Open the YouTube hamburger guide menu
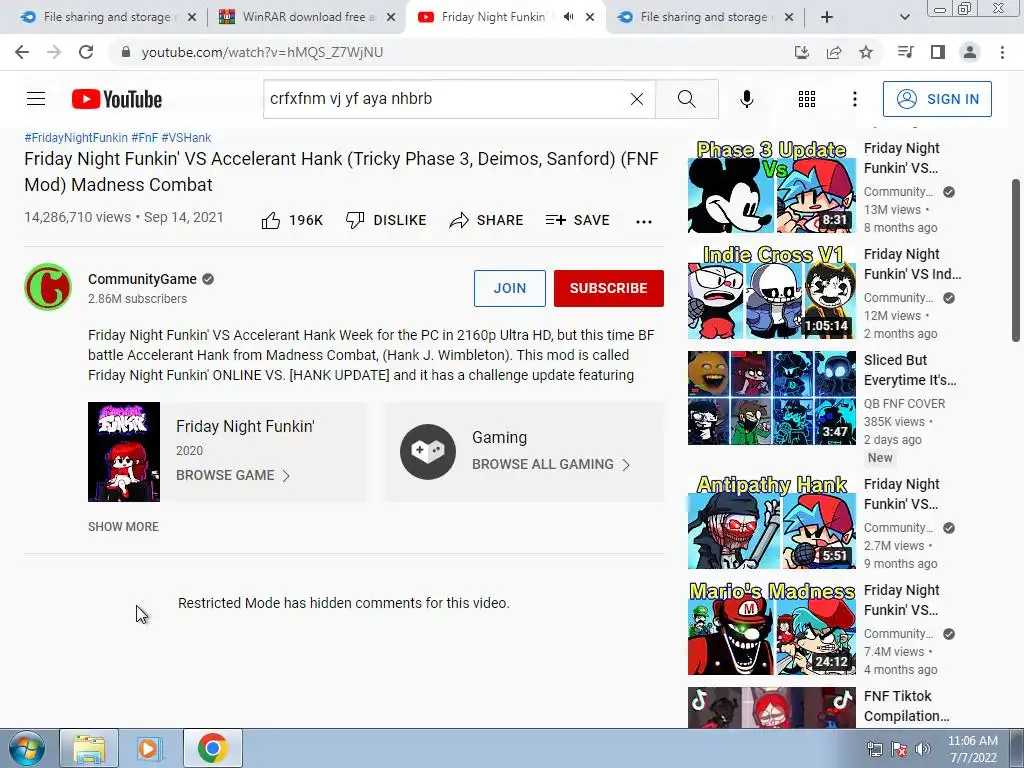This screenshot has width=1024, height=768. [36, 99]
